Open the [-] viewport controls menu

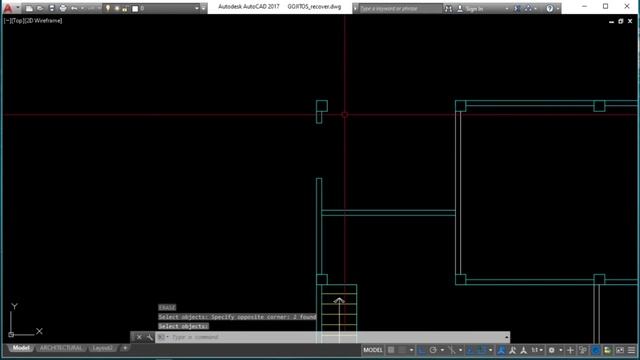pyautogui.click(x=7, y=20)
